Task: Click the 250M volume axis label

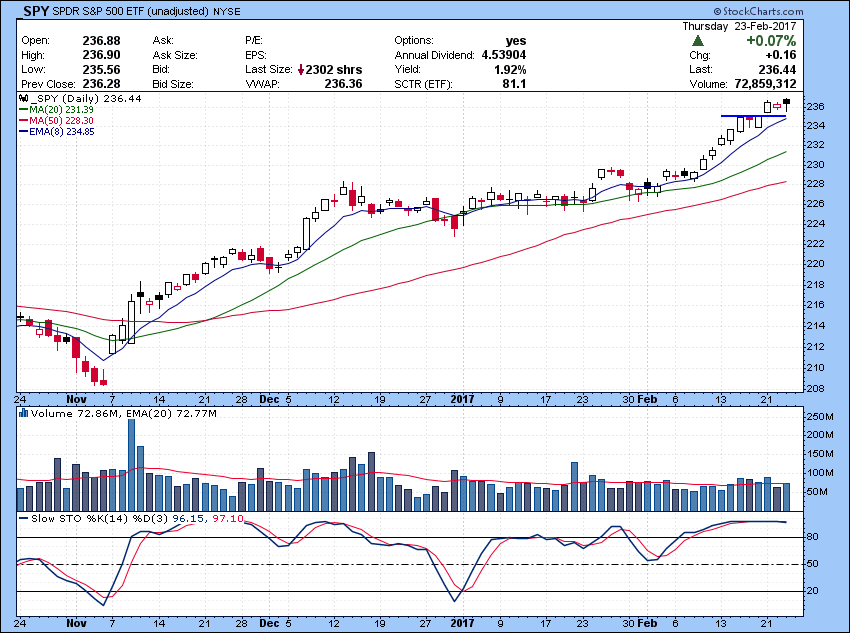Action: click(820, 417)
